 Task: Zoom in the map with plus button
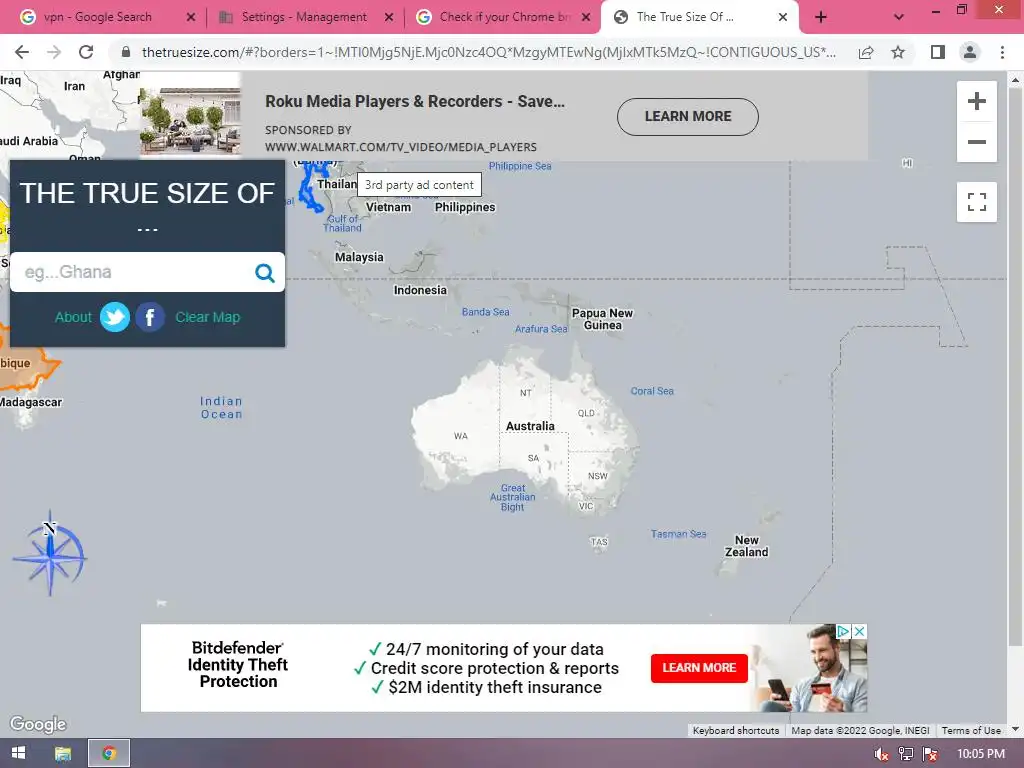(976, 101)
